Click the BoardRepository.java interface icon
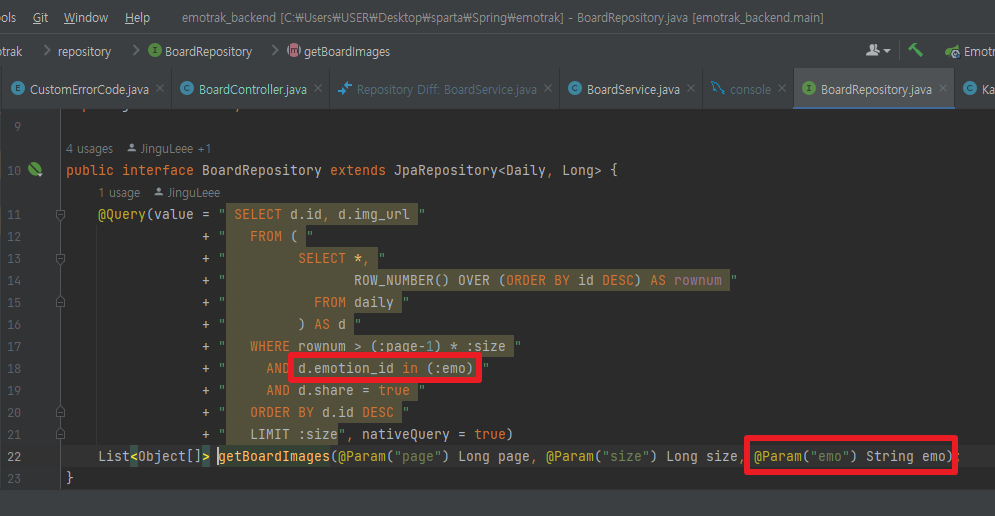 click(808, 88)
